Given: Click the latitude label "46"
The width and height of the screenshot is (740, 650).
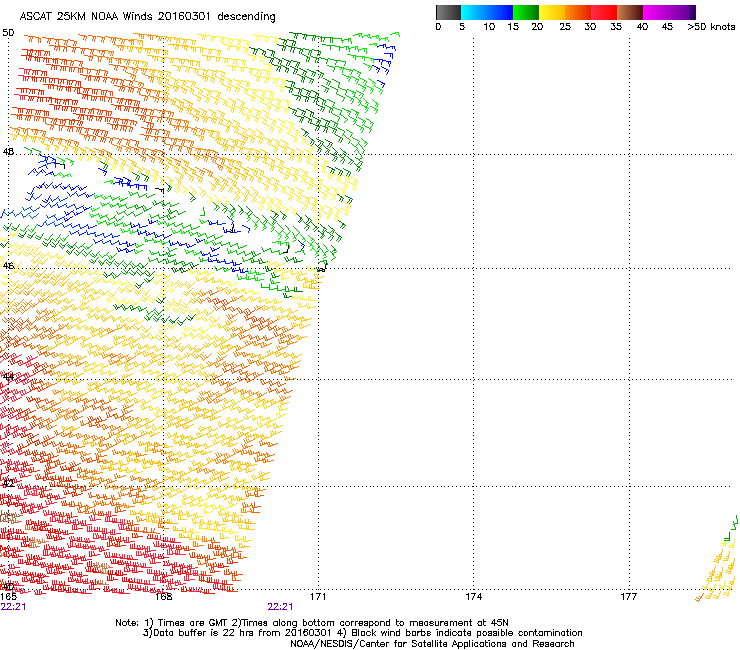Looking at the screenshot, I should click(x=8, y=266).
